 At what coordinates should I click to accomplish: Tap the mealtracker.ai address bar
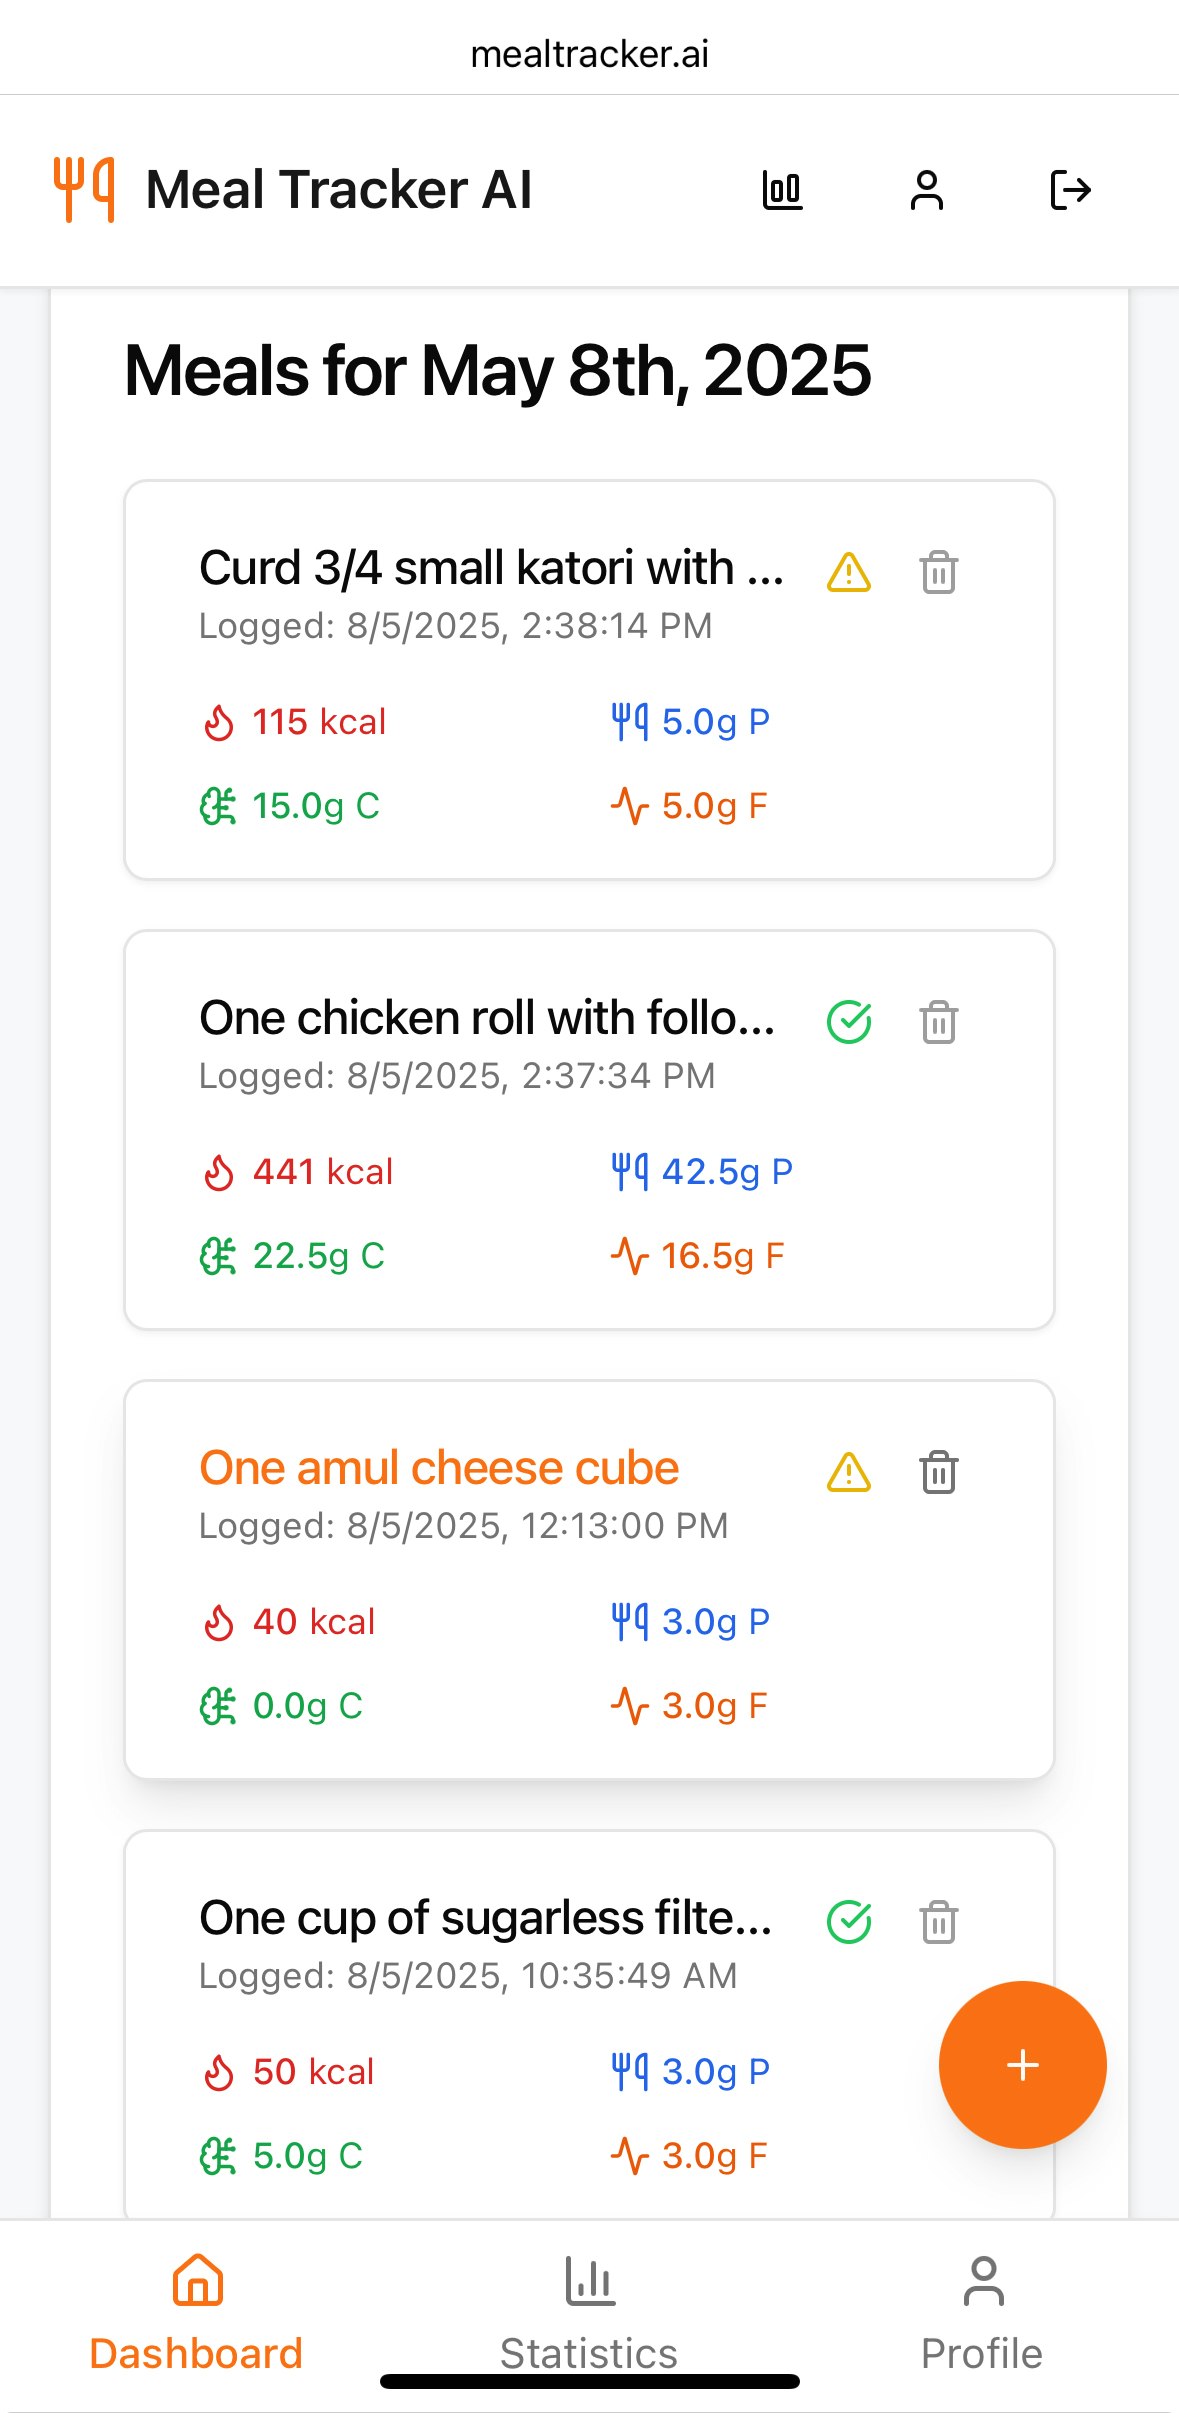coord(589,54)
